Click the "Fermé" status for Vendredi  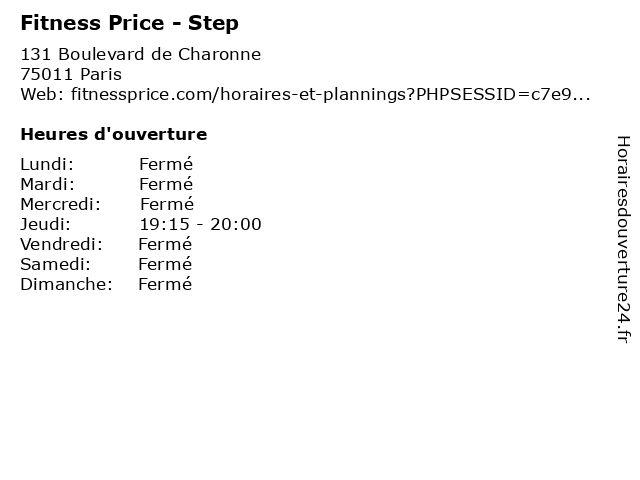pos(164,244)
